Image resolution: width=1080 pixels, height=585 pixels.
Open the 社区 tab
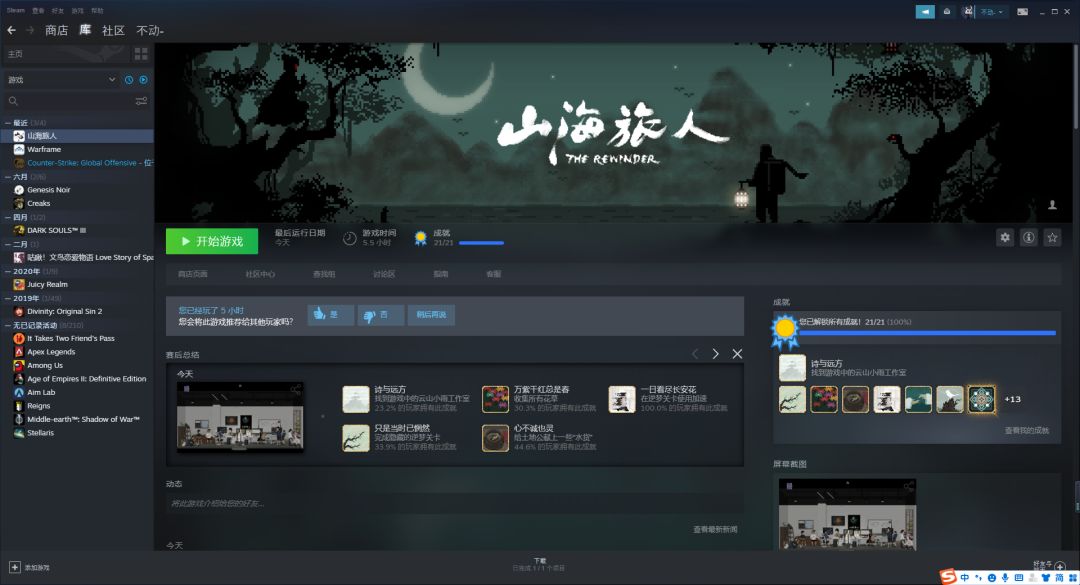click(113, 30)
